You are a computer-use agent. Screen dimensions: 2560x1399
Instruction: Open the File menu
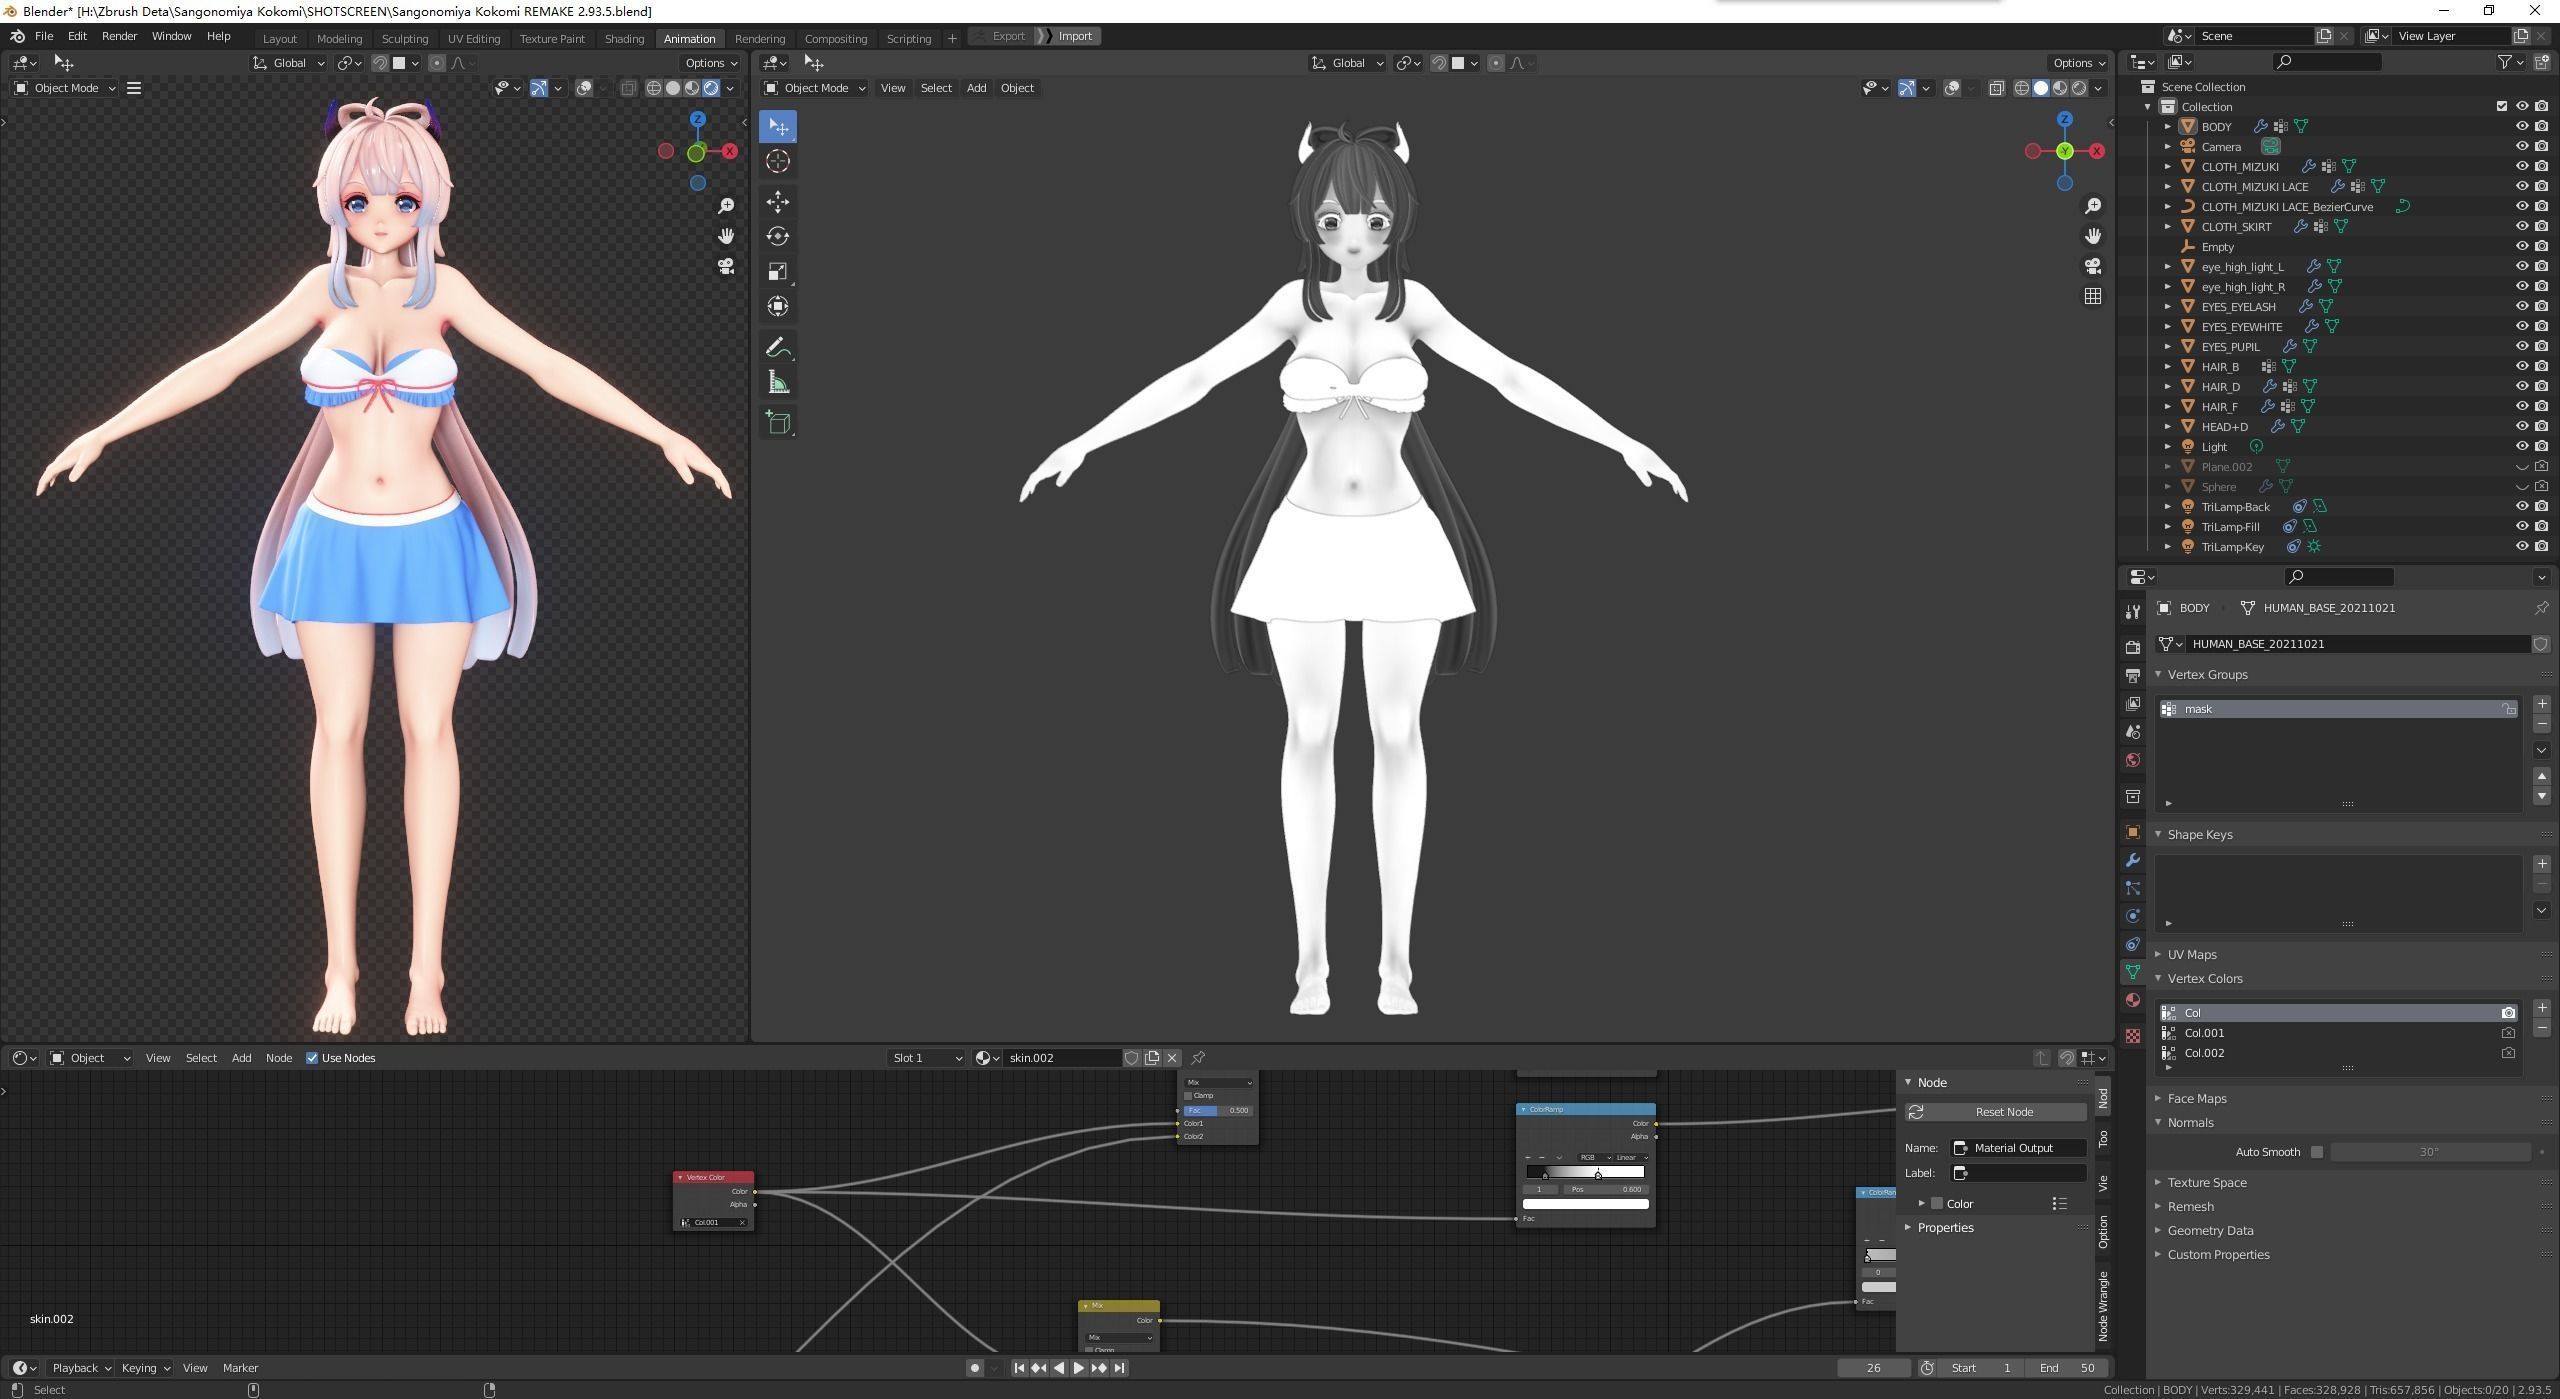(x=44, y=36)
